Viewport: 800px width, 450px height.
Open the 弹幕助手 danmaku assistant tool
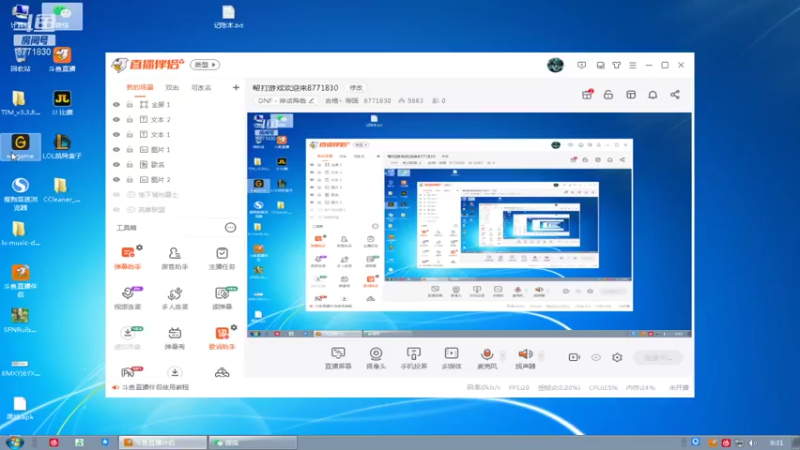click(128, 258)
